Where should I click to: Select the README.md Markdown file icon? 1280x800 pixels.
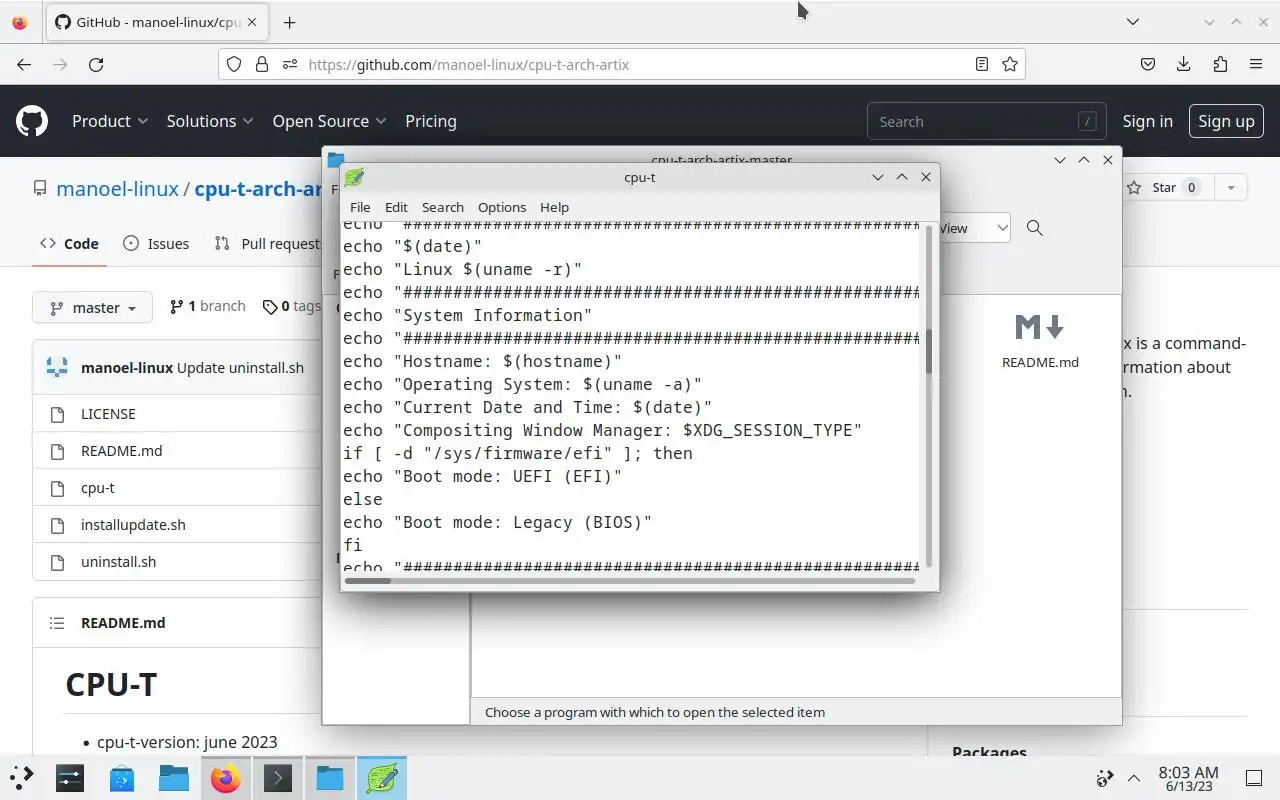click(1040, 340)
